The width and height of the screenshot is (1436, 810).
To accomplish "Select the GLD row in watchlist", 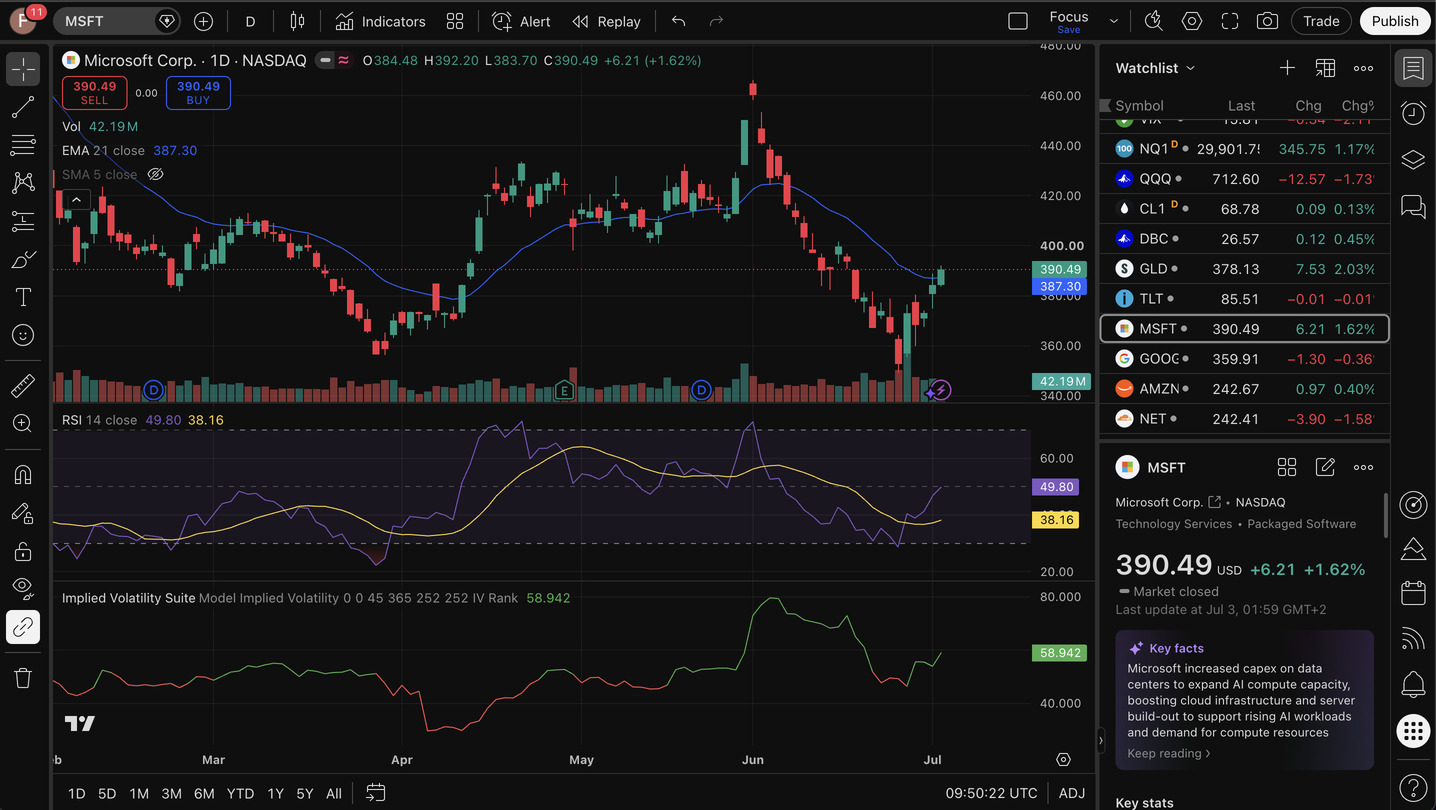I will [x=1244, y=269].
